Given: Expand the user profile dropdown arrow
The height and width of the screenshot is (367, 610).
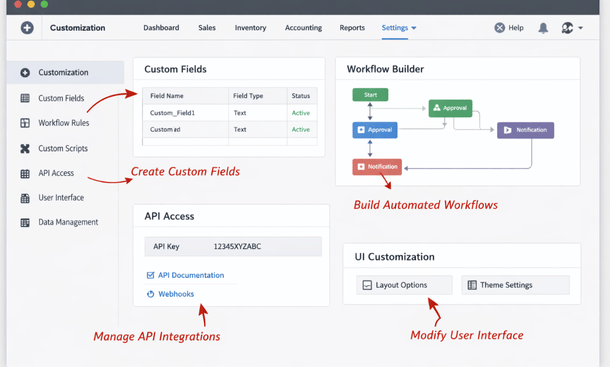Looking at the screenshot, I should click(580, 28).
